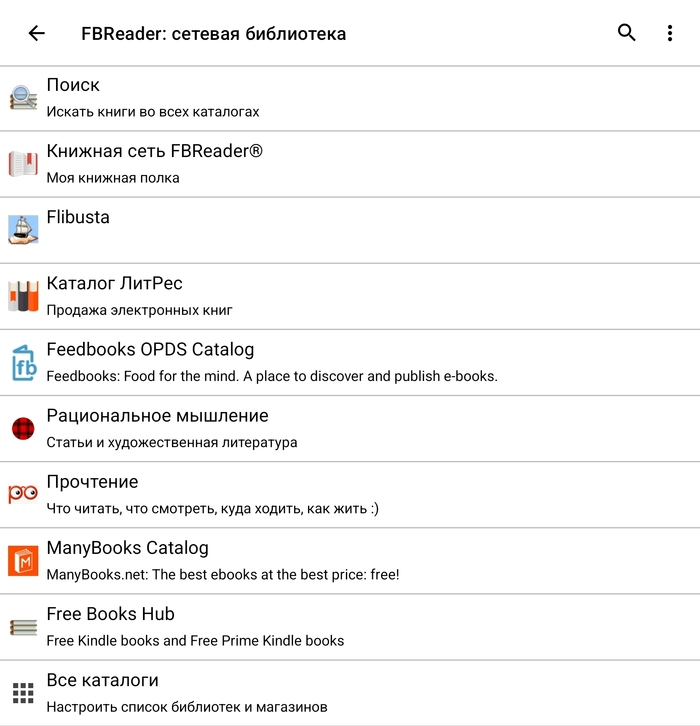The height and width of the screenshot is (726, 700).
Task: Tap the Flibusta ship icon
Action: coord(23,230)
